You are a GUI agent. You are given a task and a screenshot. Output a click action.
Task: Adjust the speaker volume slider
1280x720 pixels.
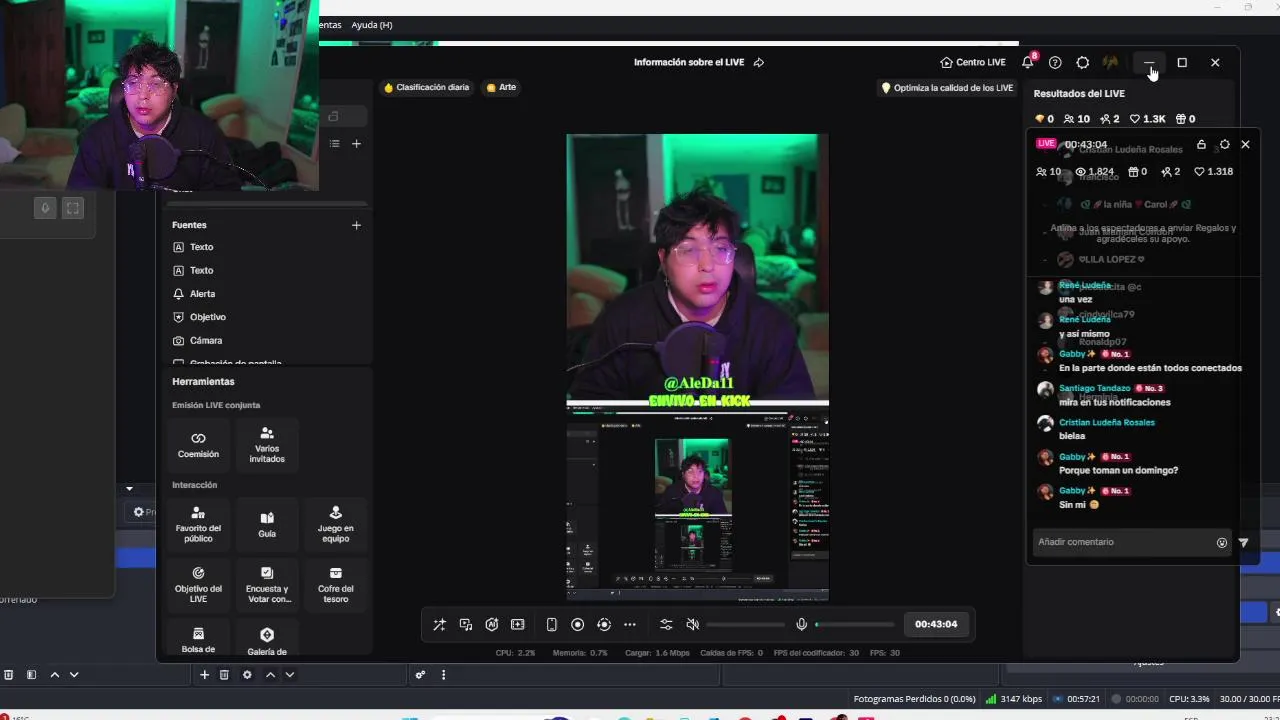(745, 624)
